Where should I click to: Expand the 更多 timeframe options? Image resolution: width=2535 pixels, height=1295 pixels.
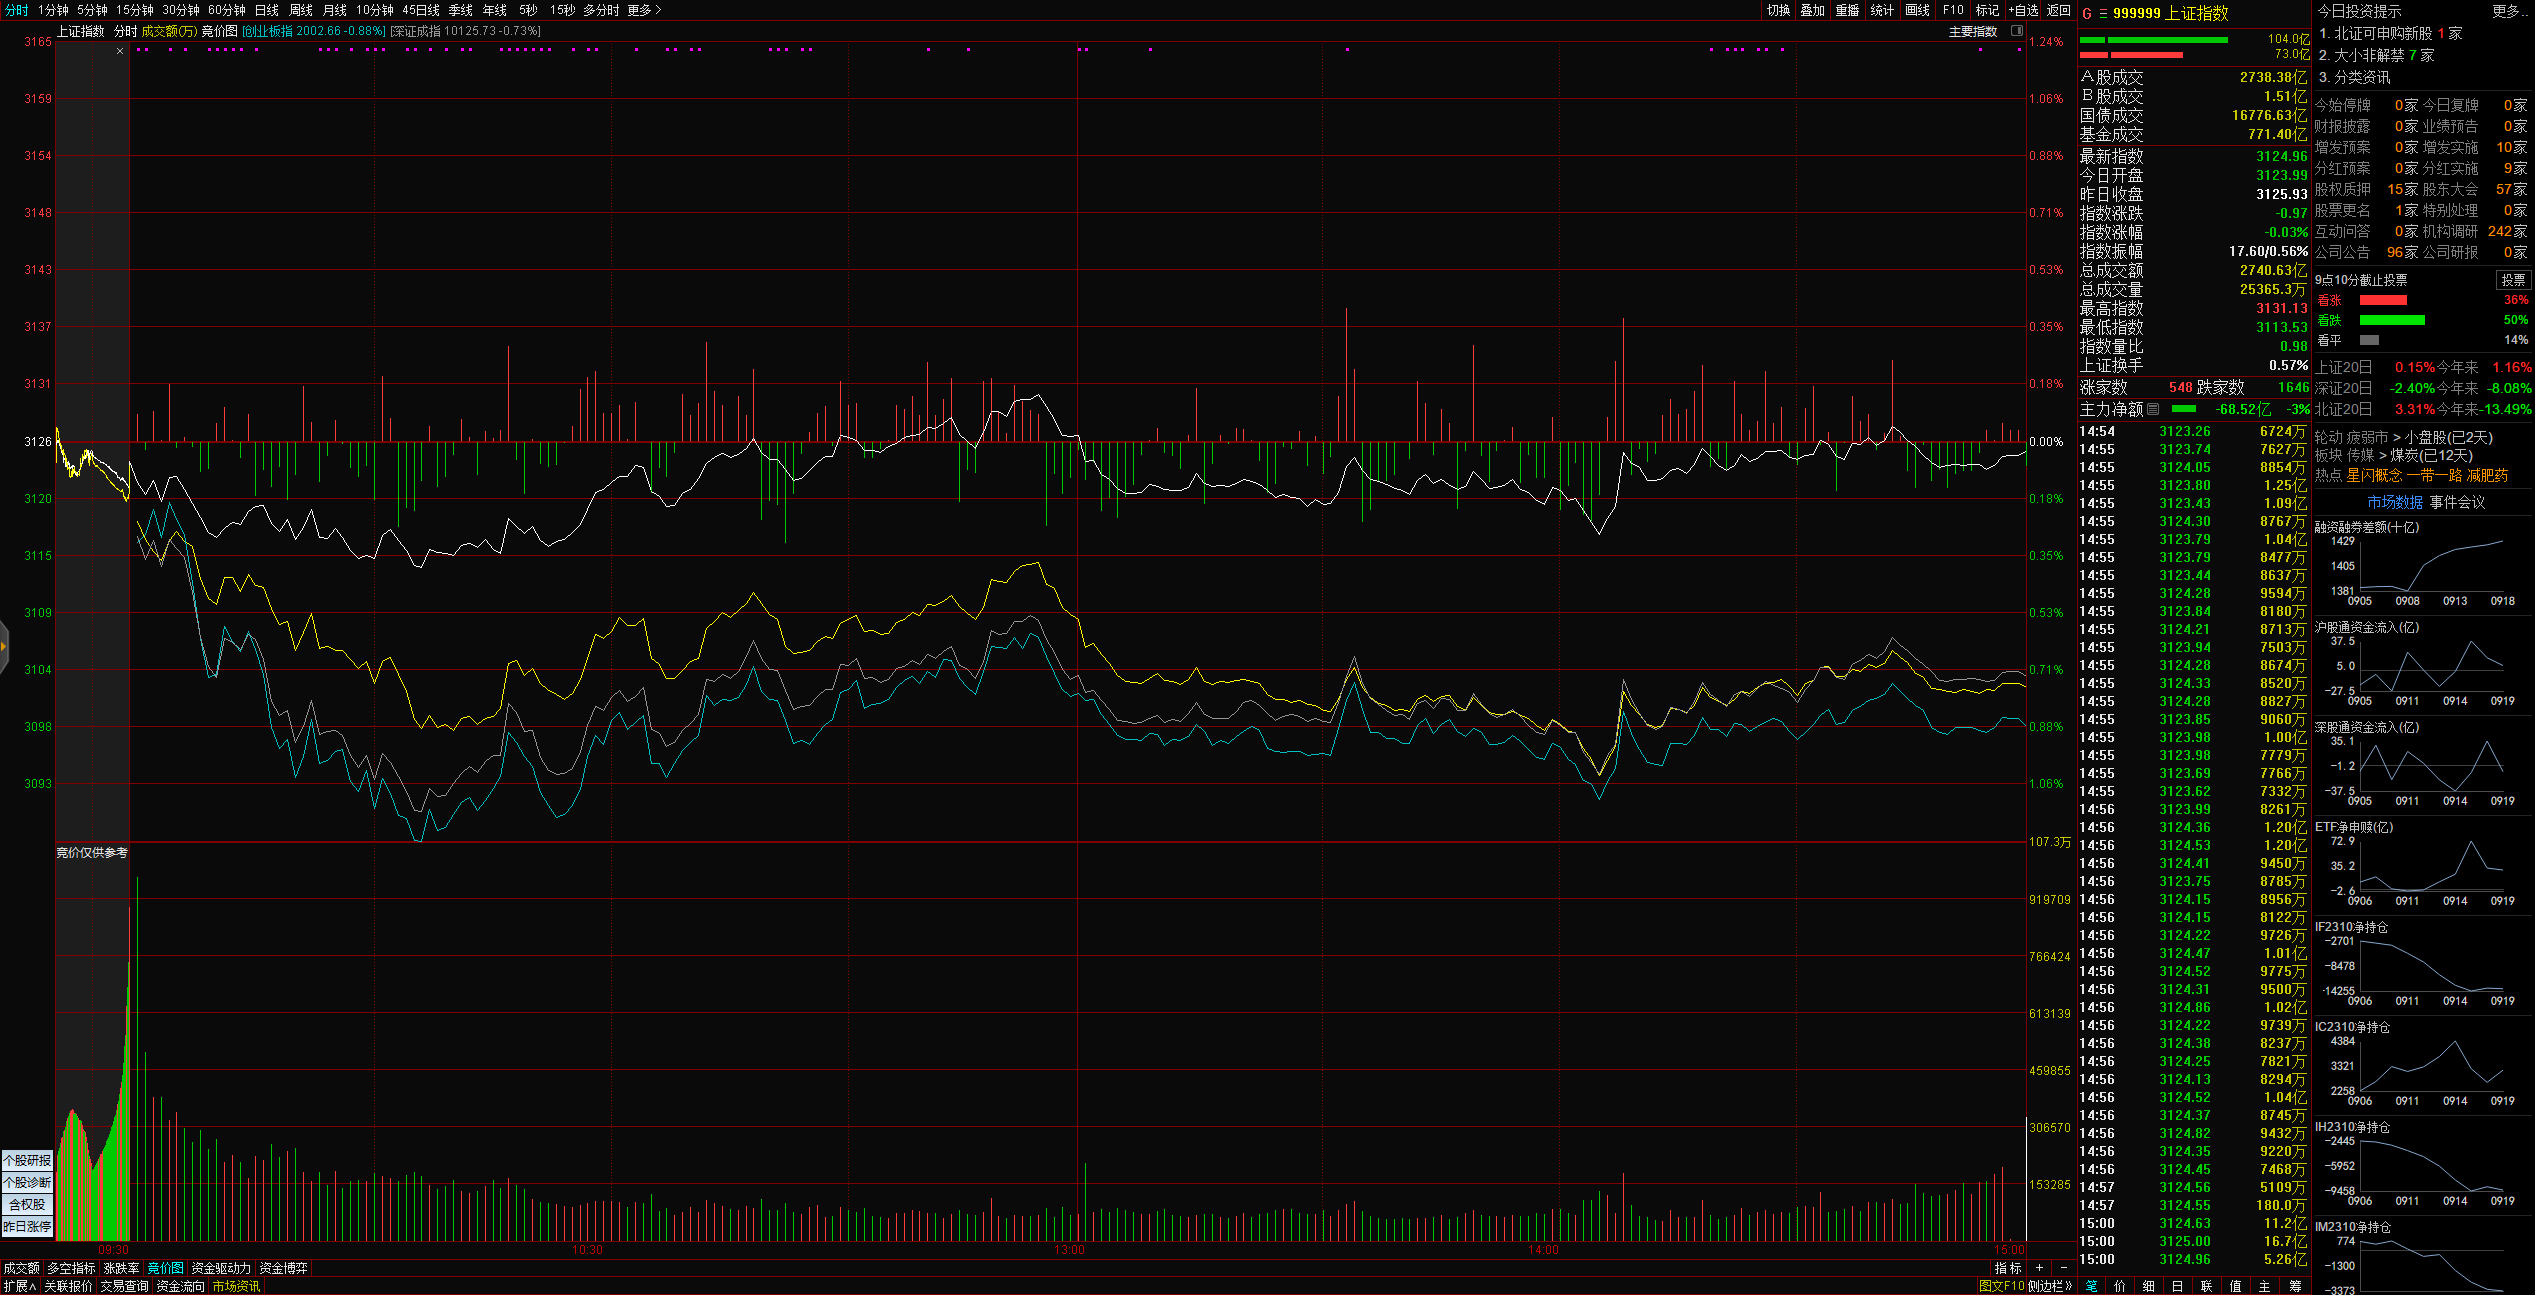644,10
